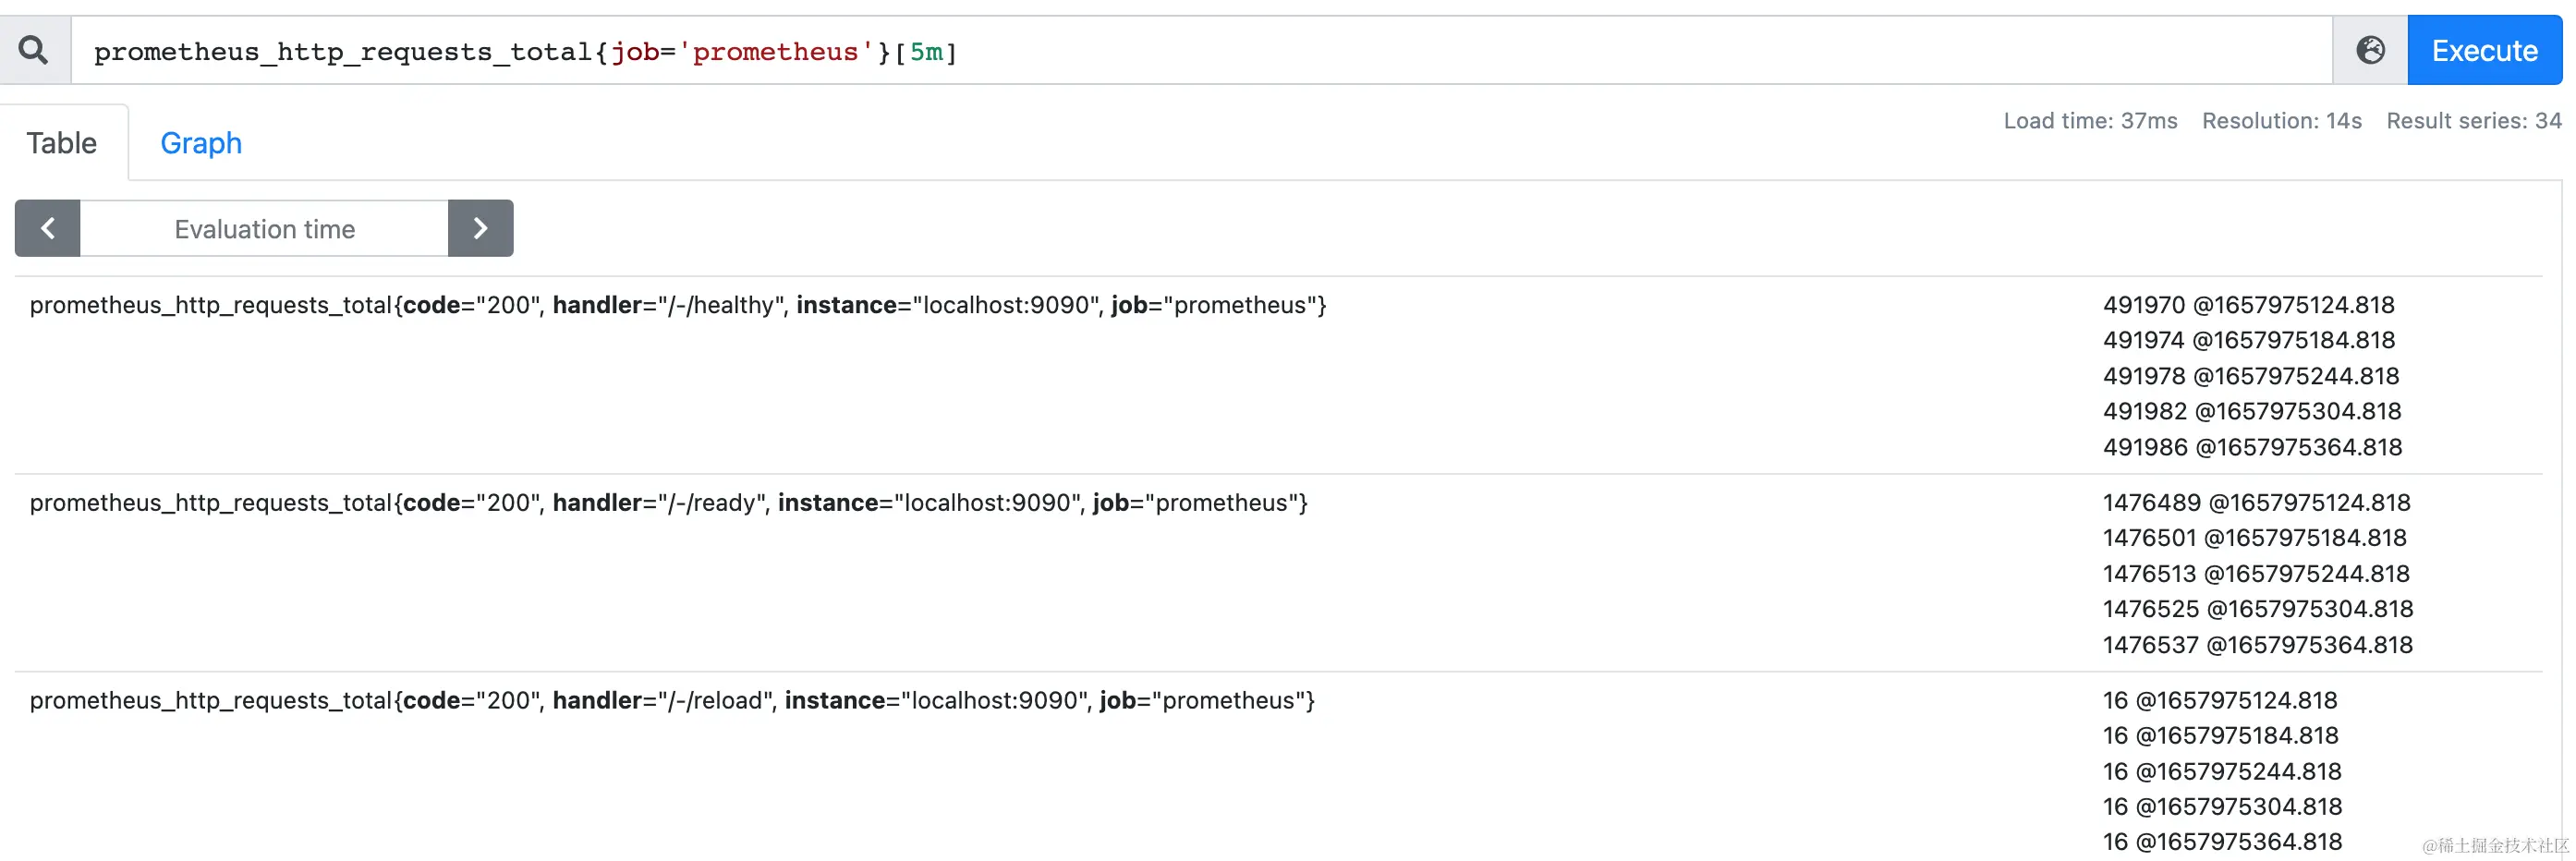2576x861 pixels.
Task: Click the Load time: 37ms stat
Action: 2090,121
